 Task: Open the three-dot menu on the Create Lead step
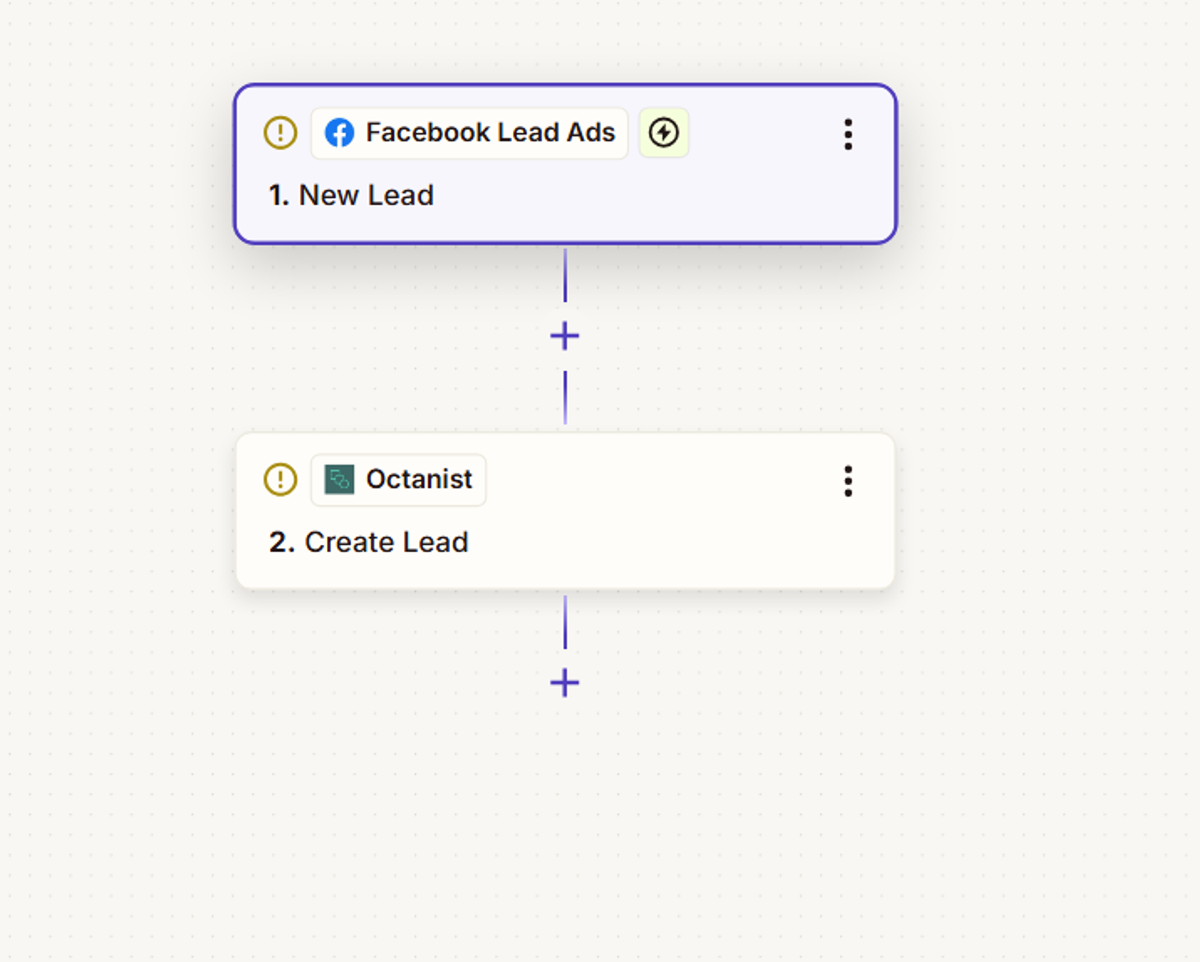(x=848, y=481)
